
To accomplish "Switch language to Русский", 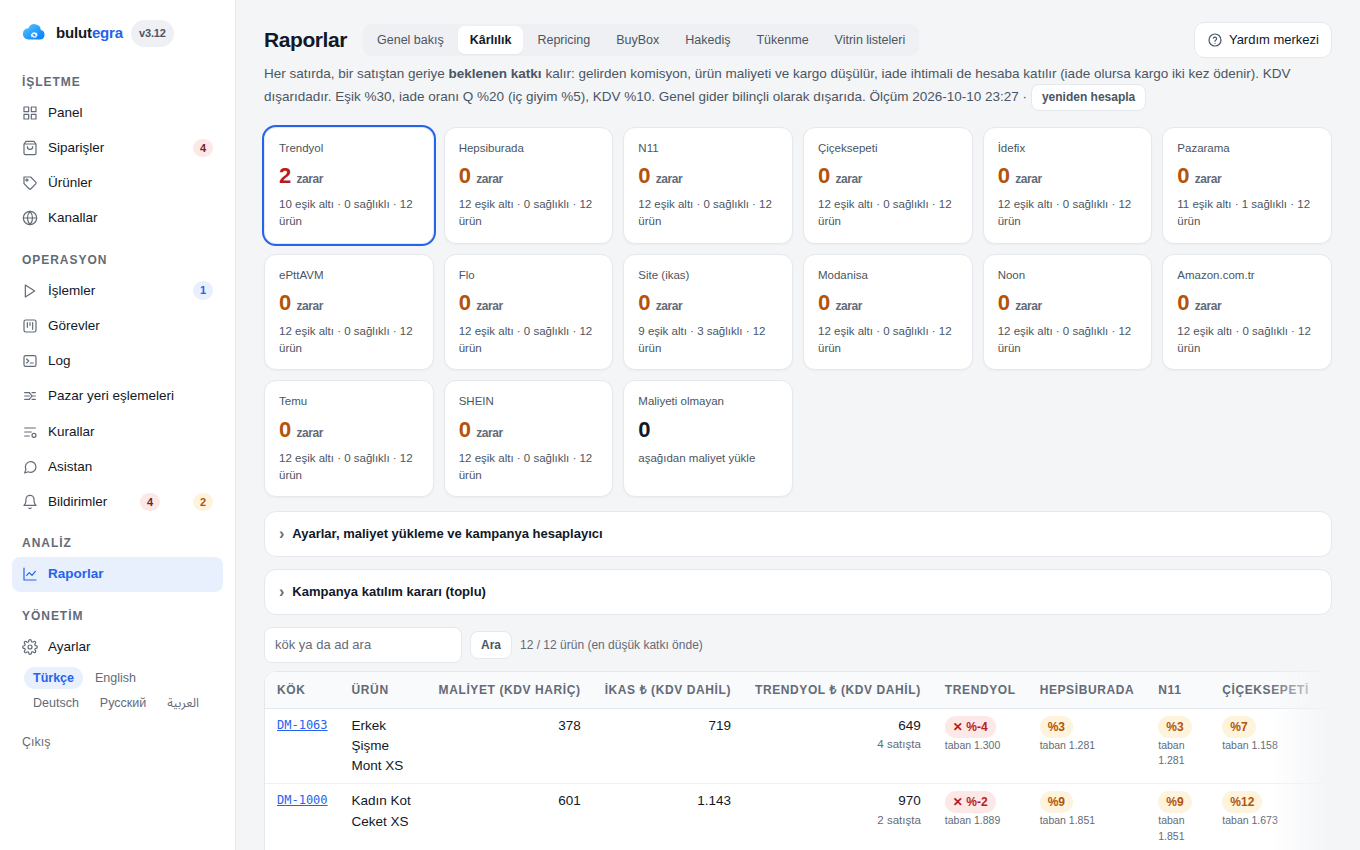I will click(123, 703).
